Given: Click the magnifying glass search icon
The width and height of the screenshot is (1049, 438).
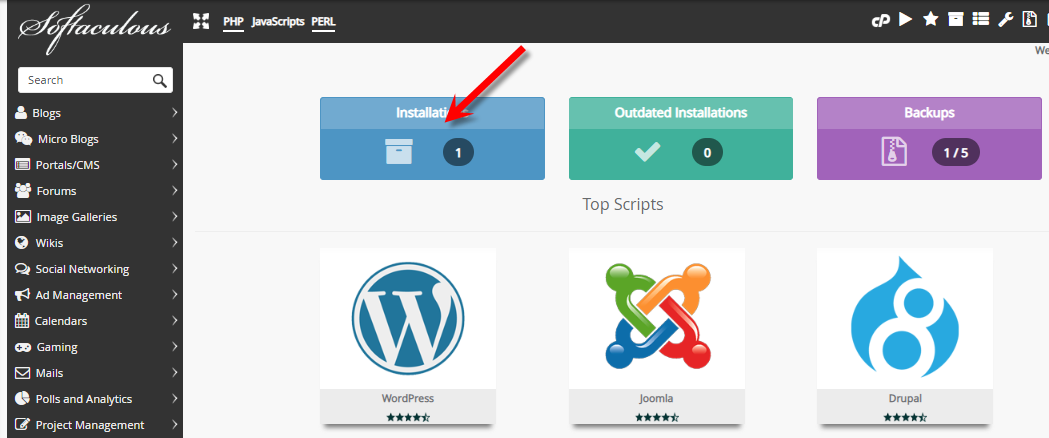Looking at the screenshot, I should pos(159,80).
